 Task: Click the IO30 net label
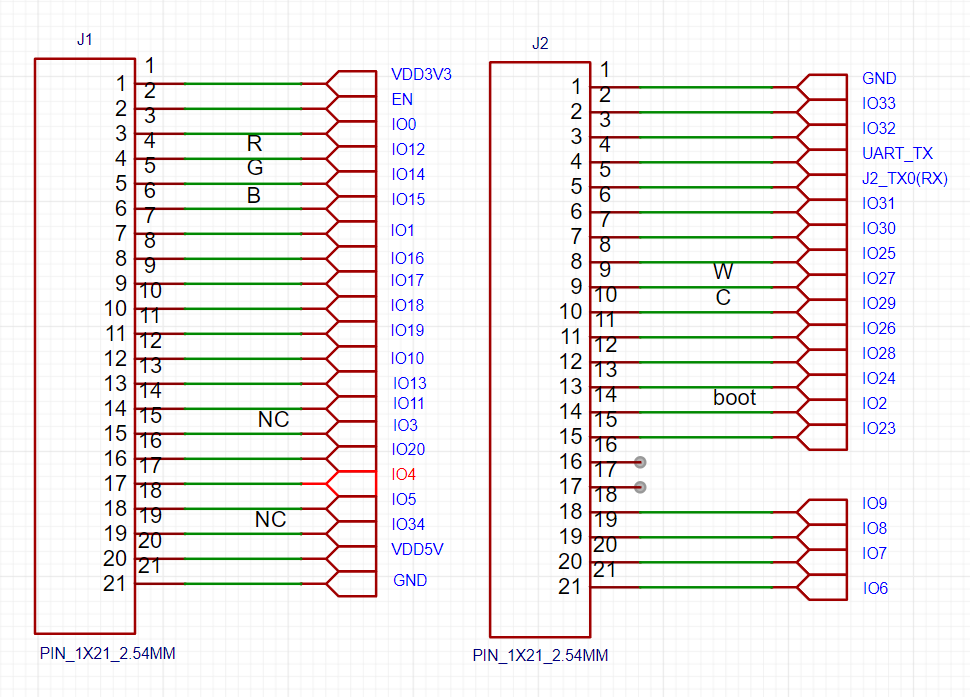879,228
